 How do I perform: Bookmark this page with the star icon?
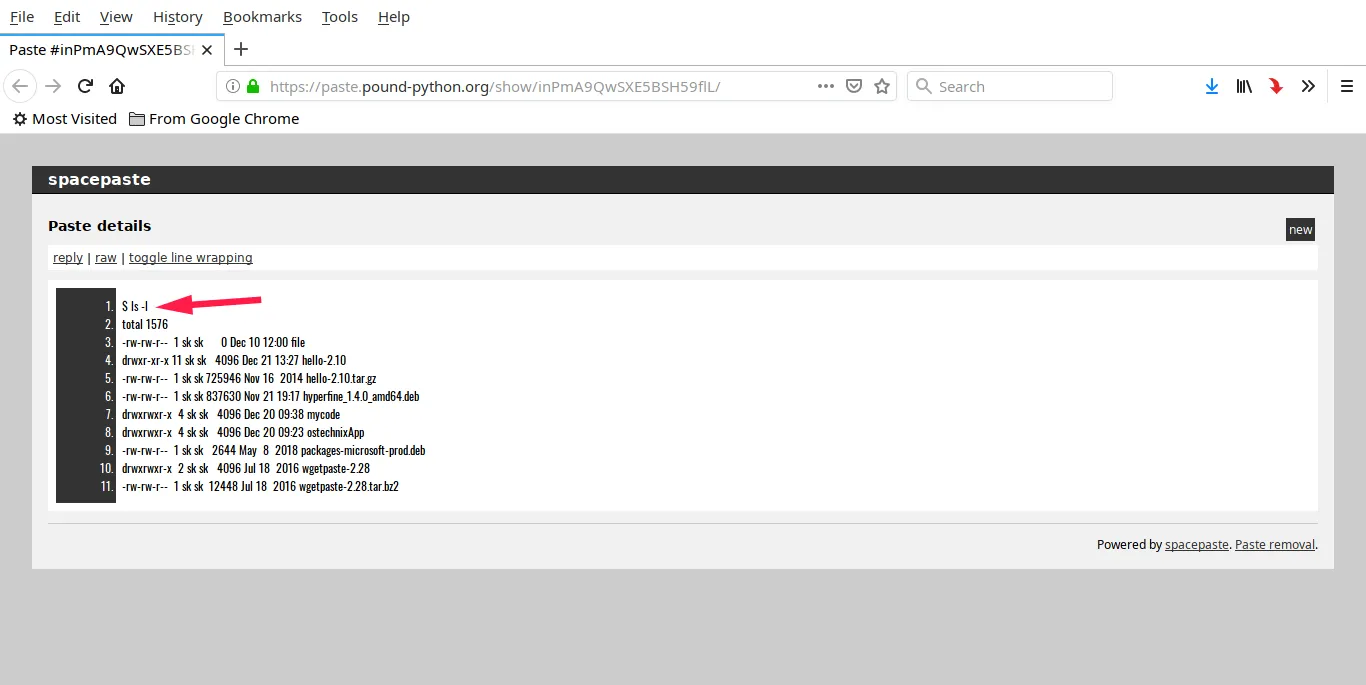[882, 86]
